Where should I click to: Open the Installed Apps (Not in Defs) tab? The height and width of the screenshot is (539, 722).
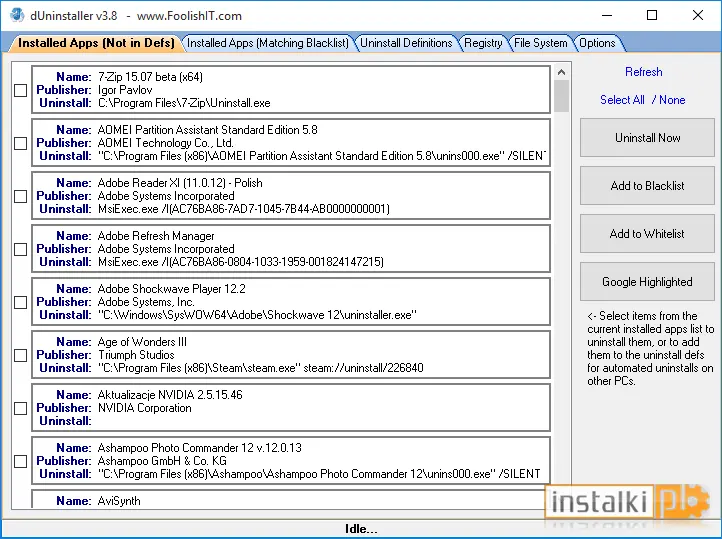tap(96, 43)
